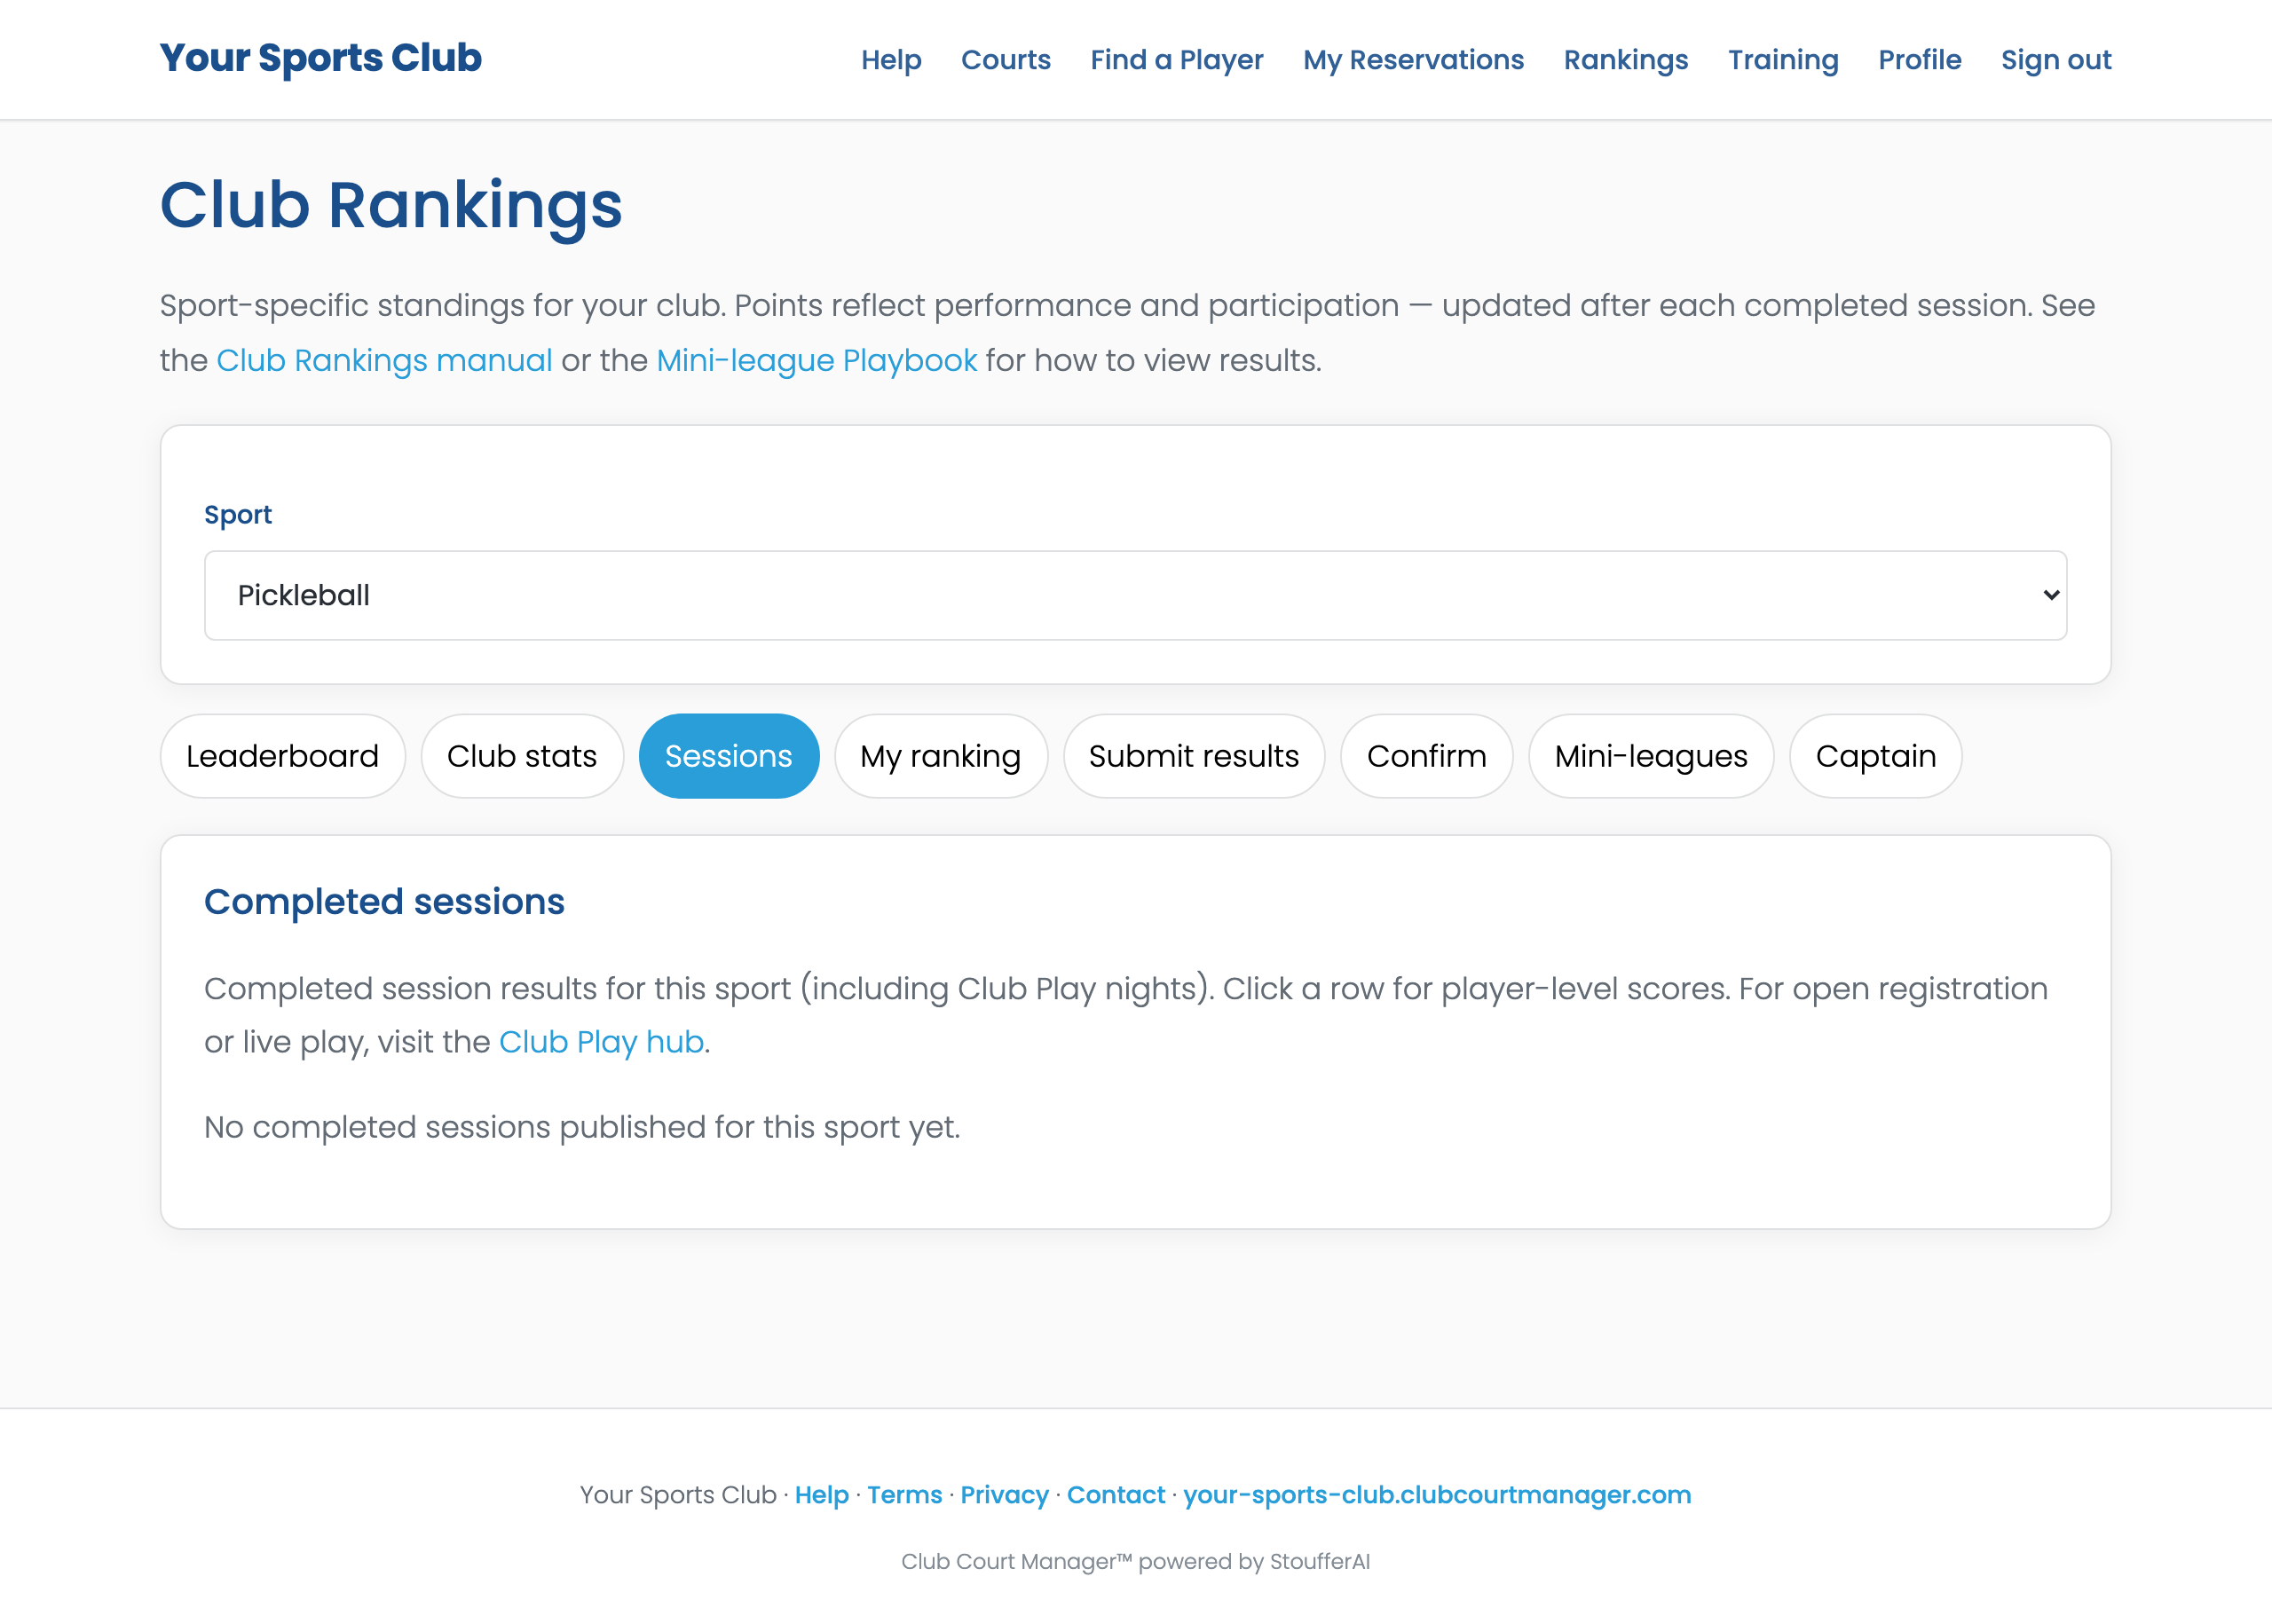Open the Club Rankings manual link
The width and height of the screenshot is (2272, 1624).
tap(384, 360)
